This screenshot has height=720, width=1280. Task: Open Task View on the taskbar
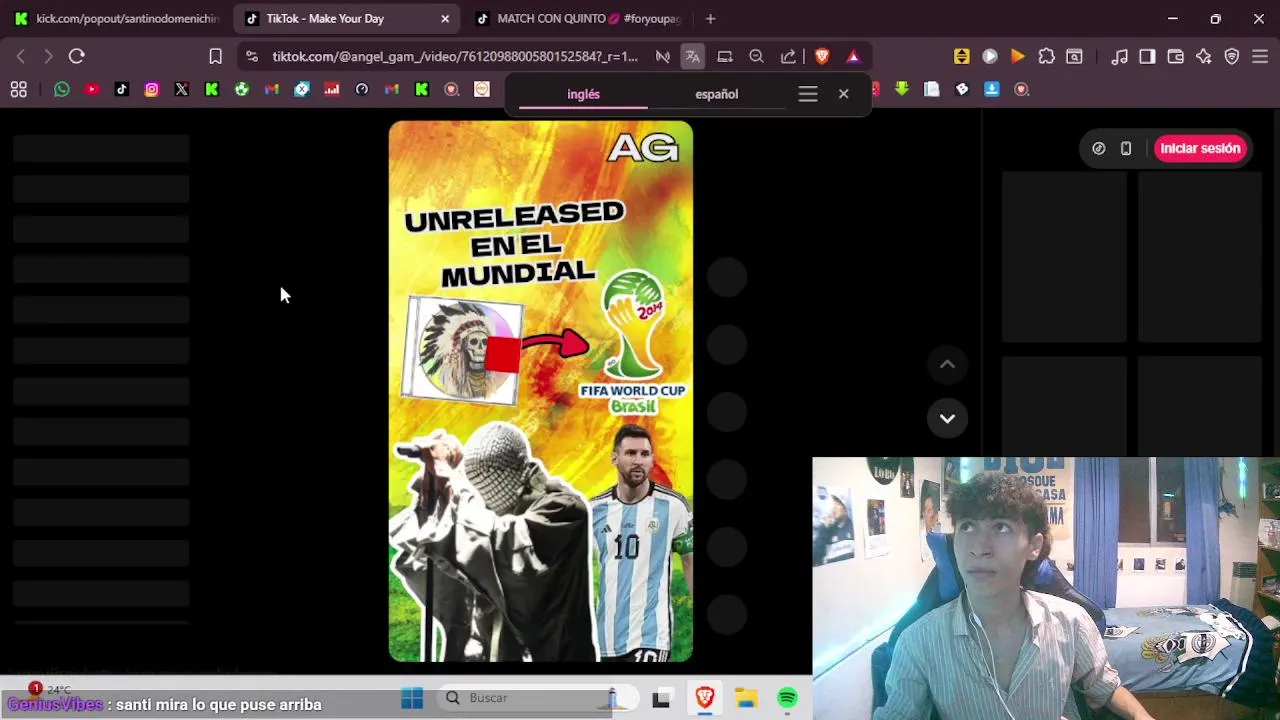click(x=661, y=698)
